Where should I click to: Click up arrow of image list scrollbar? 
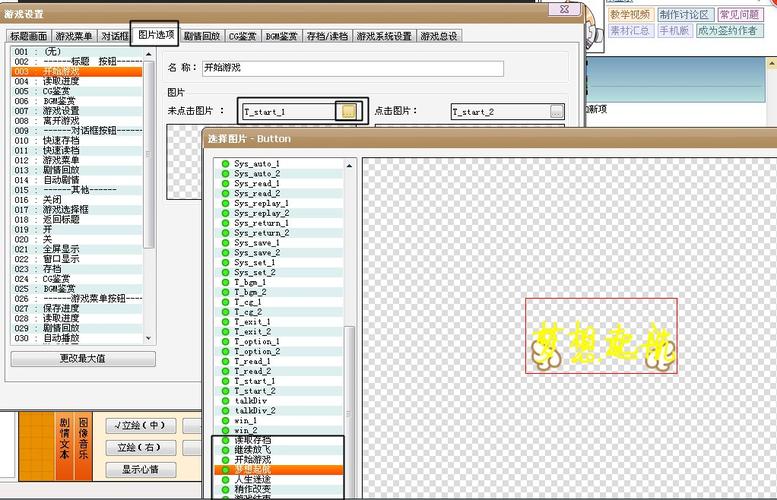(349, 166)
